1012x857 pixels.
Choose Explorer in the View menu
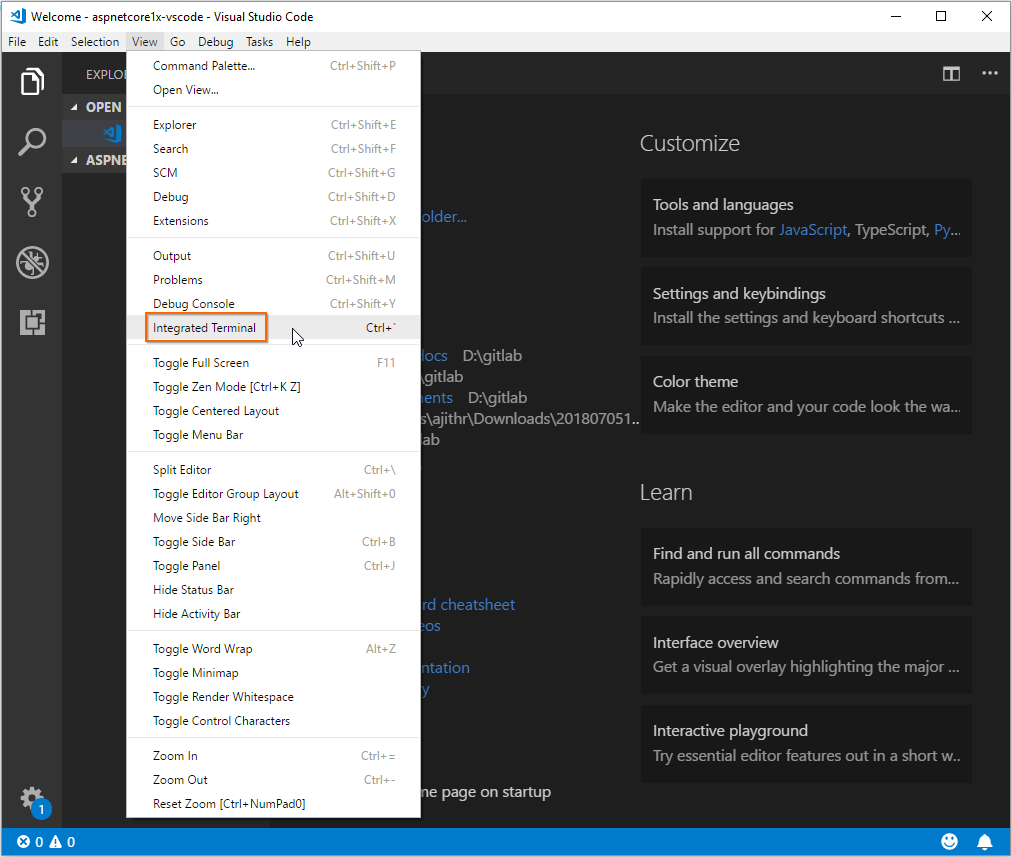pyautogui.click(x=274, y=125)
